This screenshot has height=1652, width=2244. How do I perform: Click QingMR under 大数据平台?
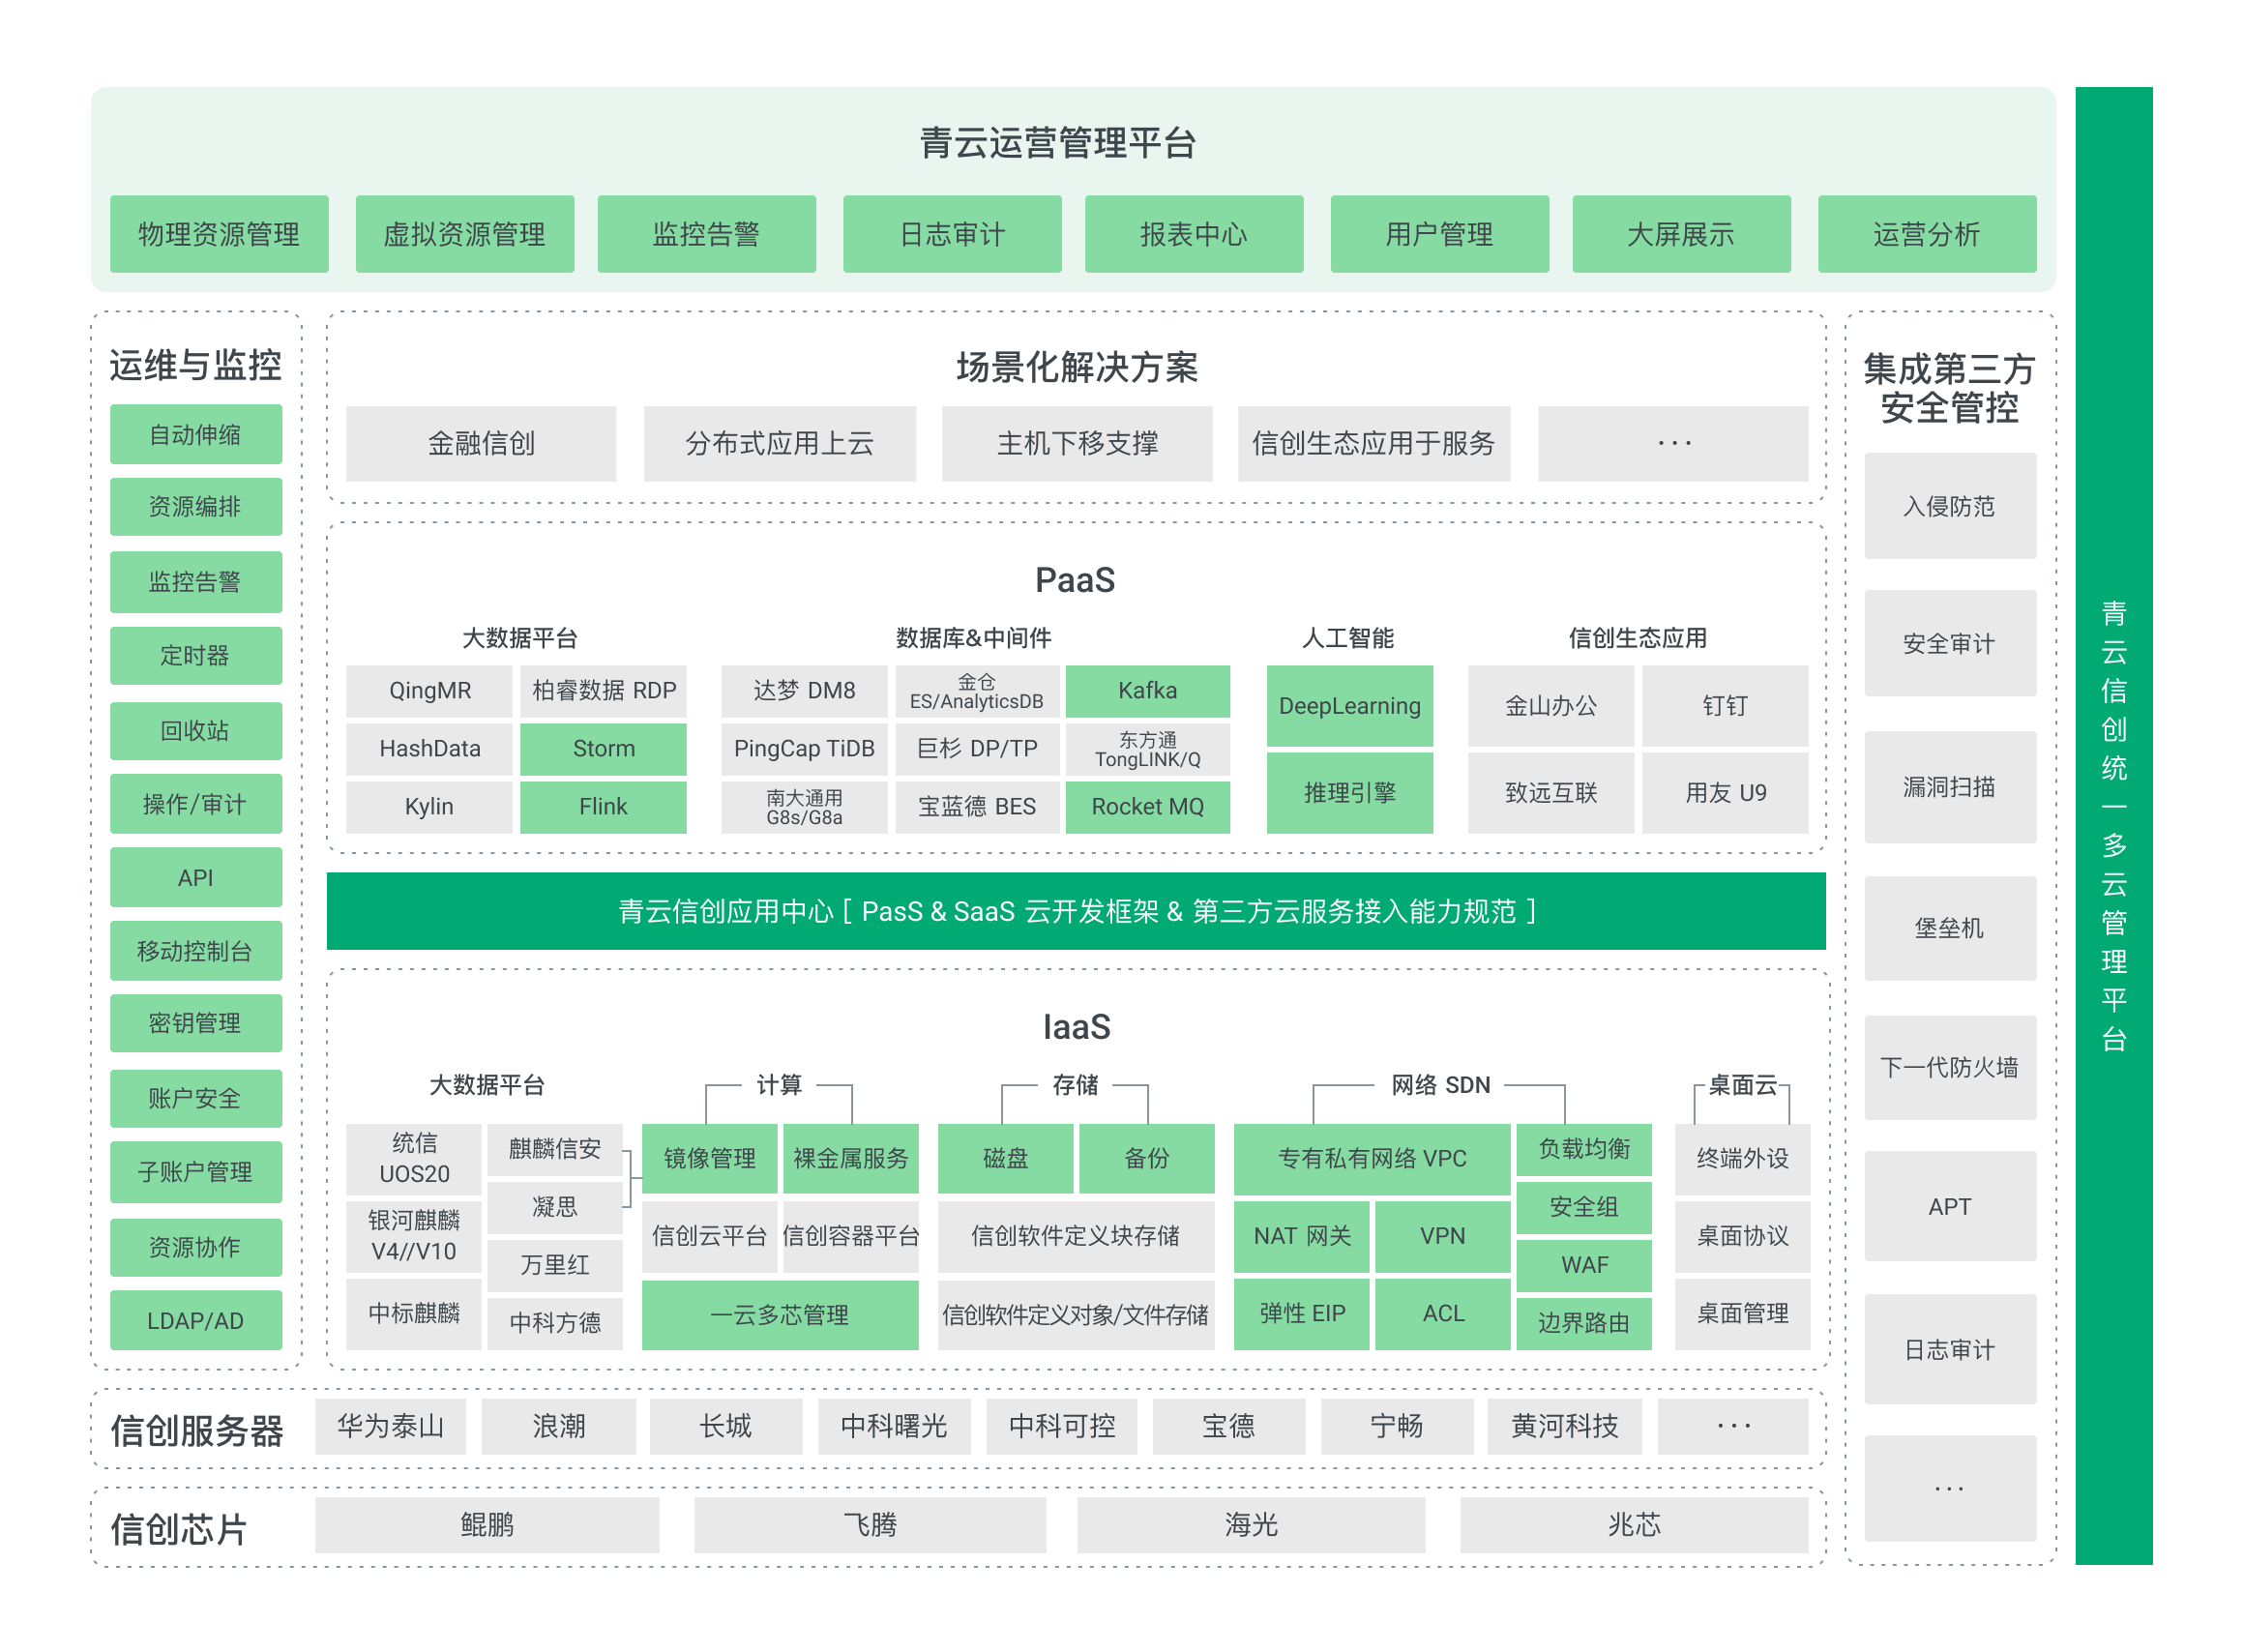click(429, 690)
